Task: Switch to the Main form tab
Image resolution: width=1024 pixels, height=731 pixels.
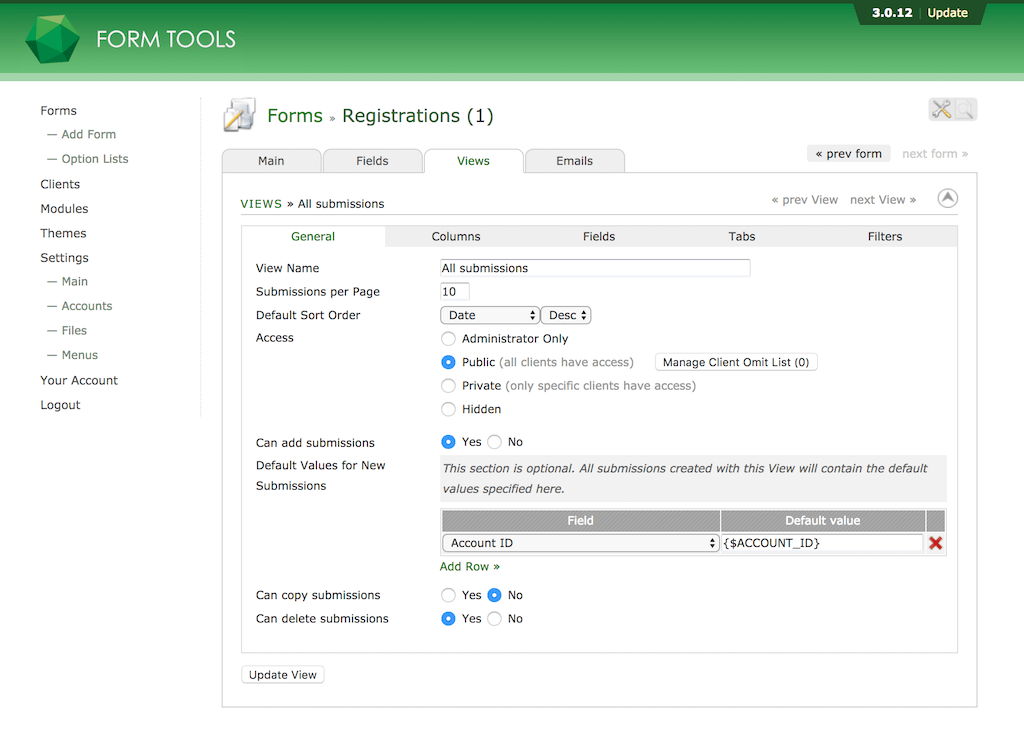Action: click(271, 161)
